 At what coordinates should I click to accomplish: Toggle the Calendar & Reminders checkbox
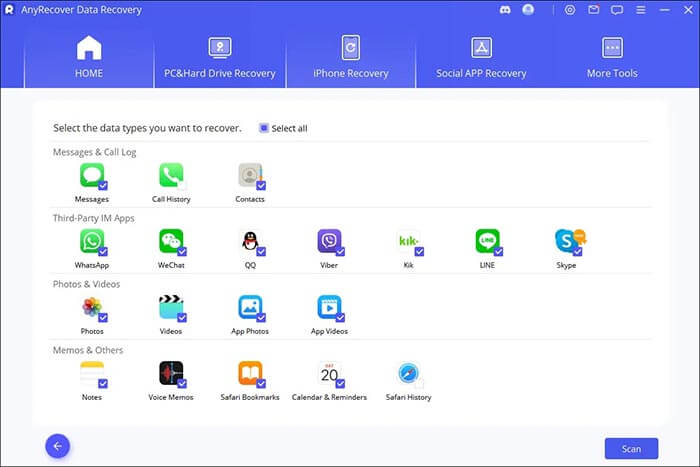[x=341, y=383]
